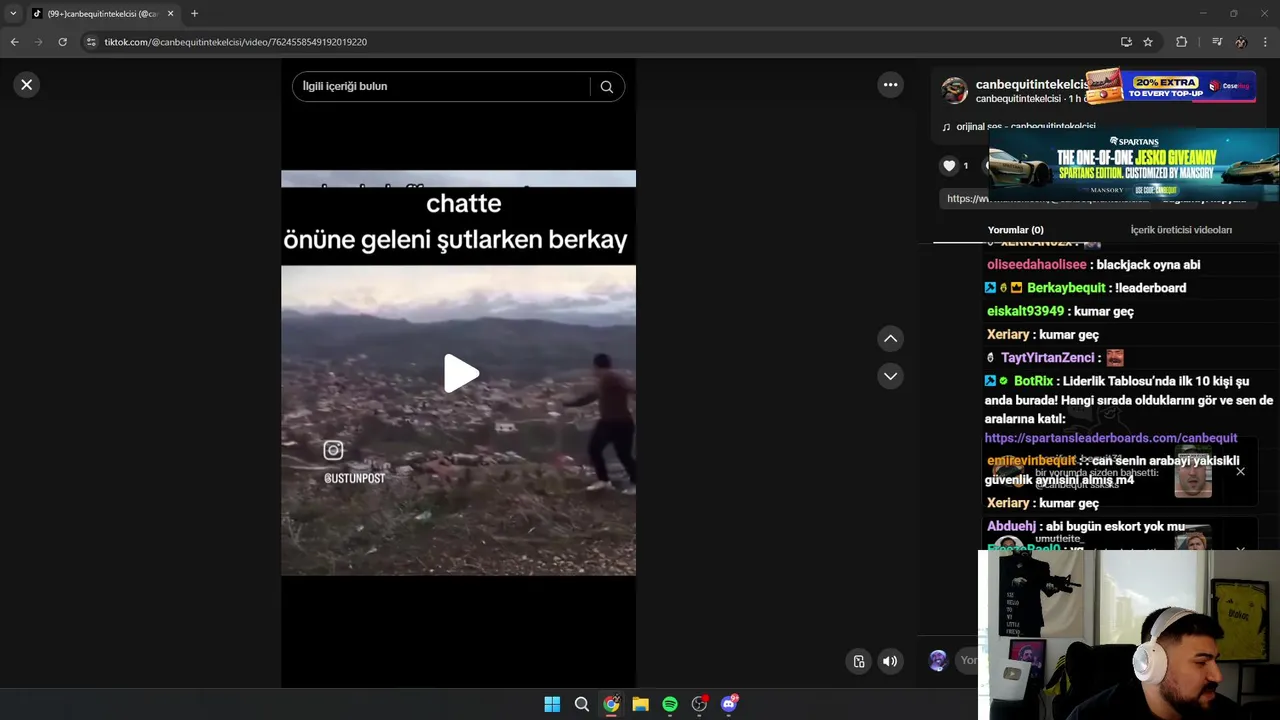Close the TikTok video viewer
This screenshot has width=1280, height=720.
27,85
